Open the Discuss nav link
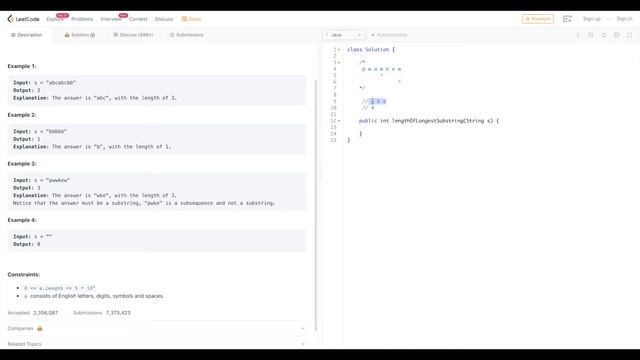The height and width of the screenshot is (360, 640). pyautogui.click(x=164, y=19)
